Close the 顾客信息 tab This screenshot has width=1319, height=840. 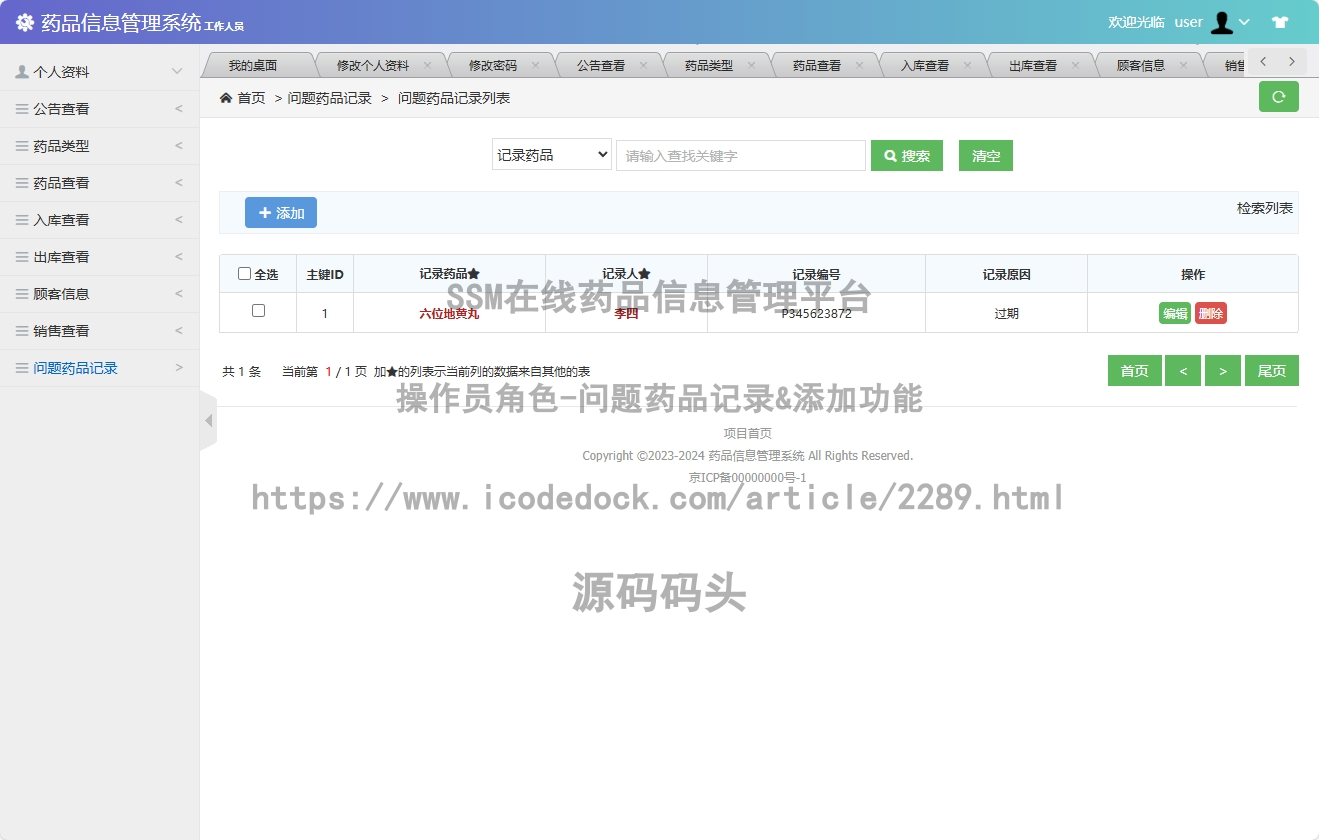tap(1183, 65)
